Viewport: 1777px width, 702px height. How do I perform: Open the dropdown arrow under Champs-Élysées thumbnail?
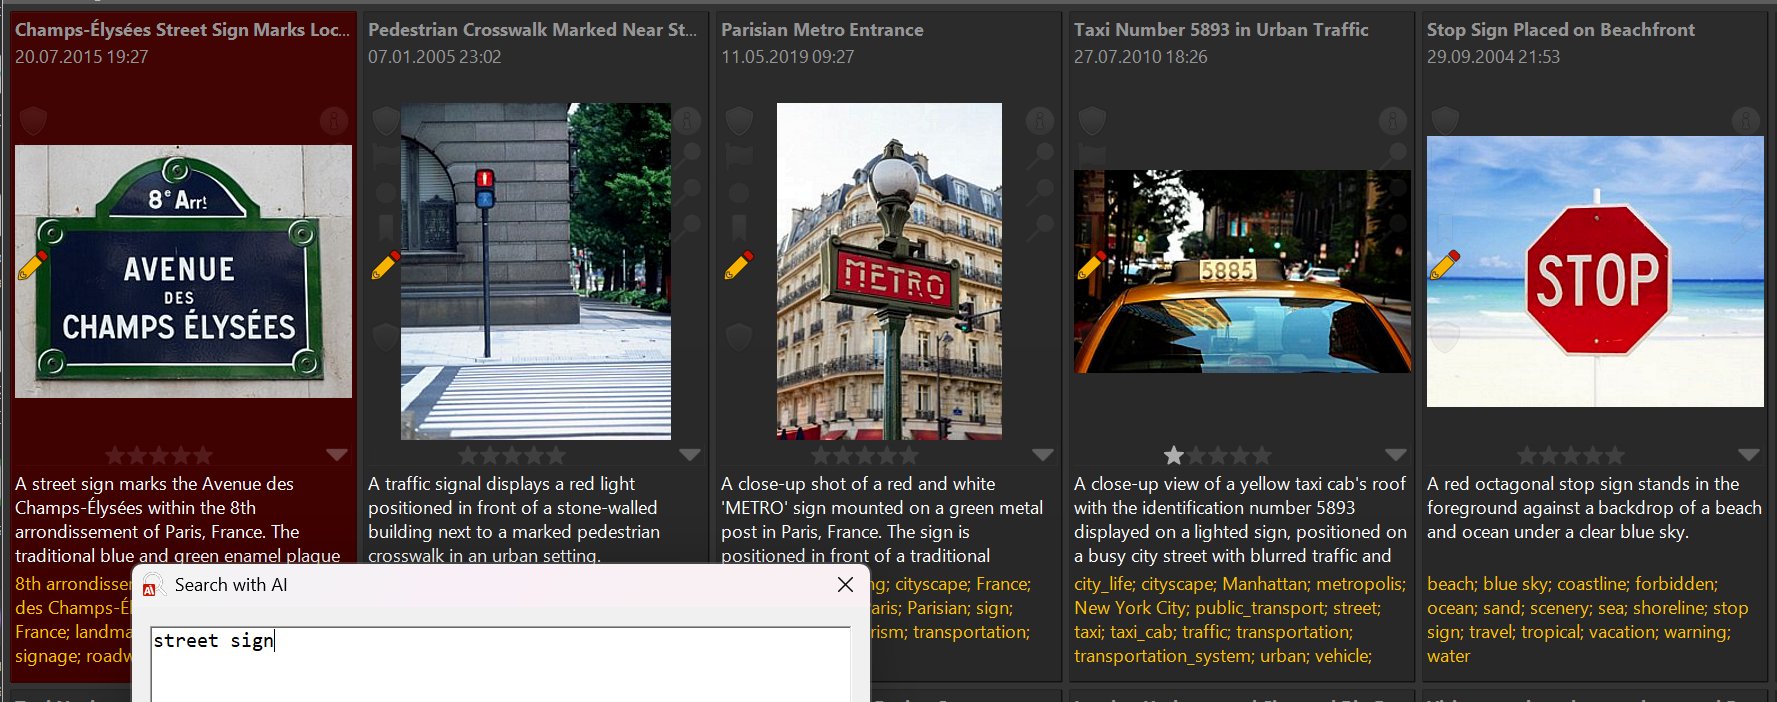[x=337, y=455]
